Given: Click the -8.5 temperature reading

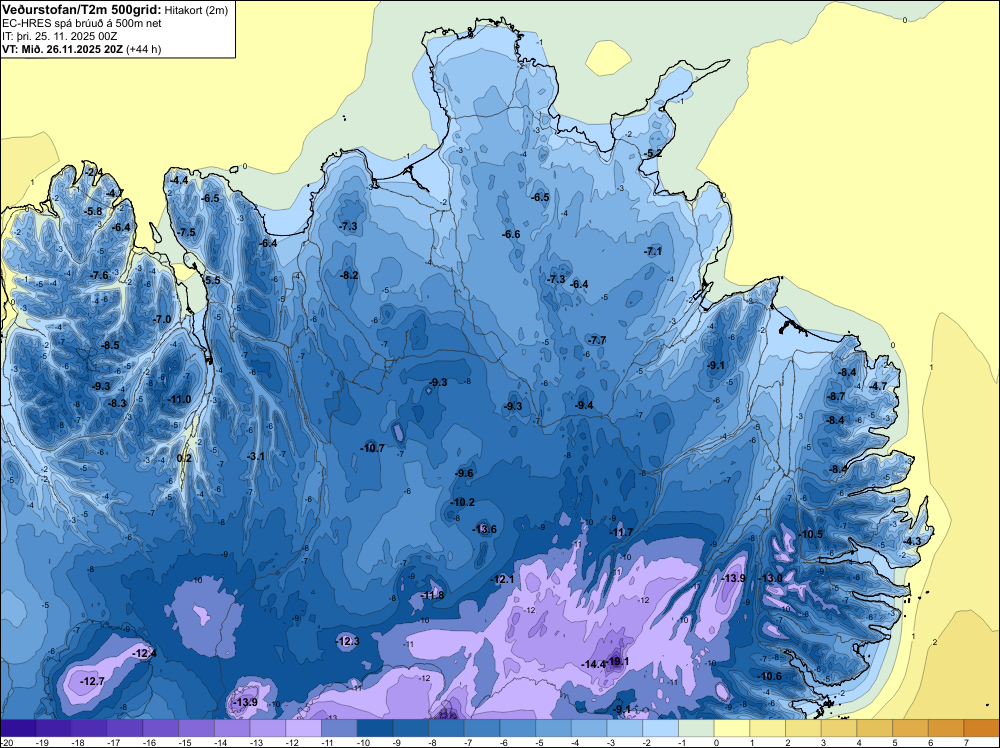Looking at the screenshot, I should (110, 346).
